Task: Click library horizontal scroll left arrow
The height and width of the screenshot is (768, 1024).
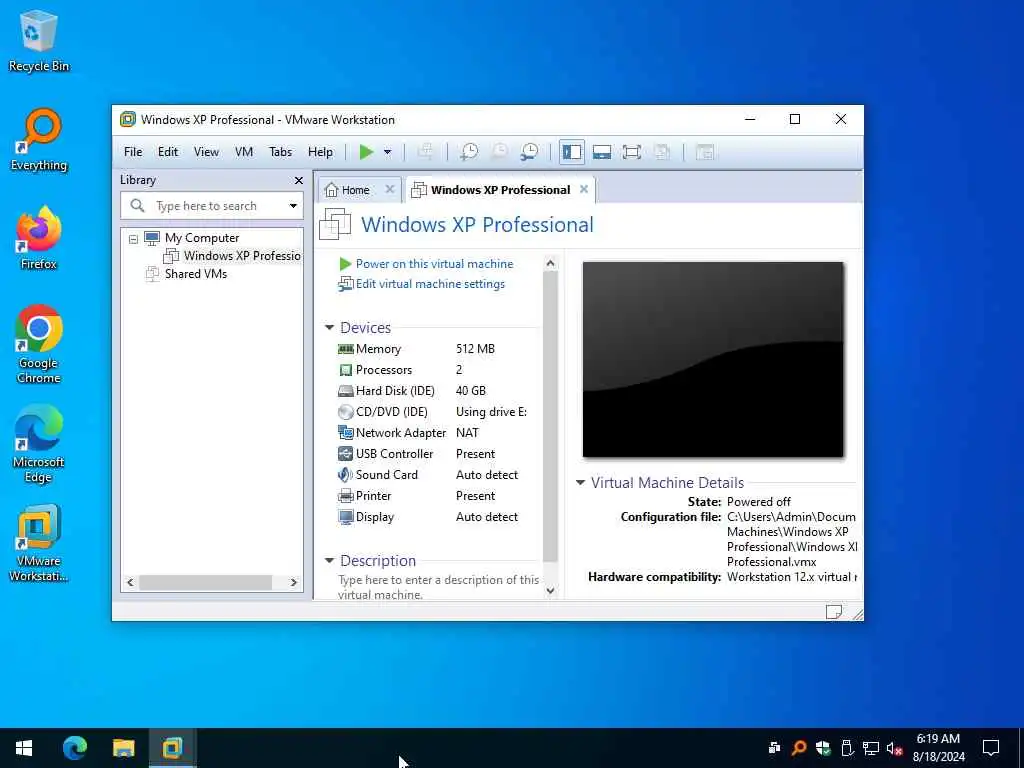Action: (130, 582)
